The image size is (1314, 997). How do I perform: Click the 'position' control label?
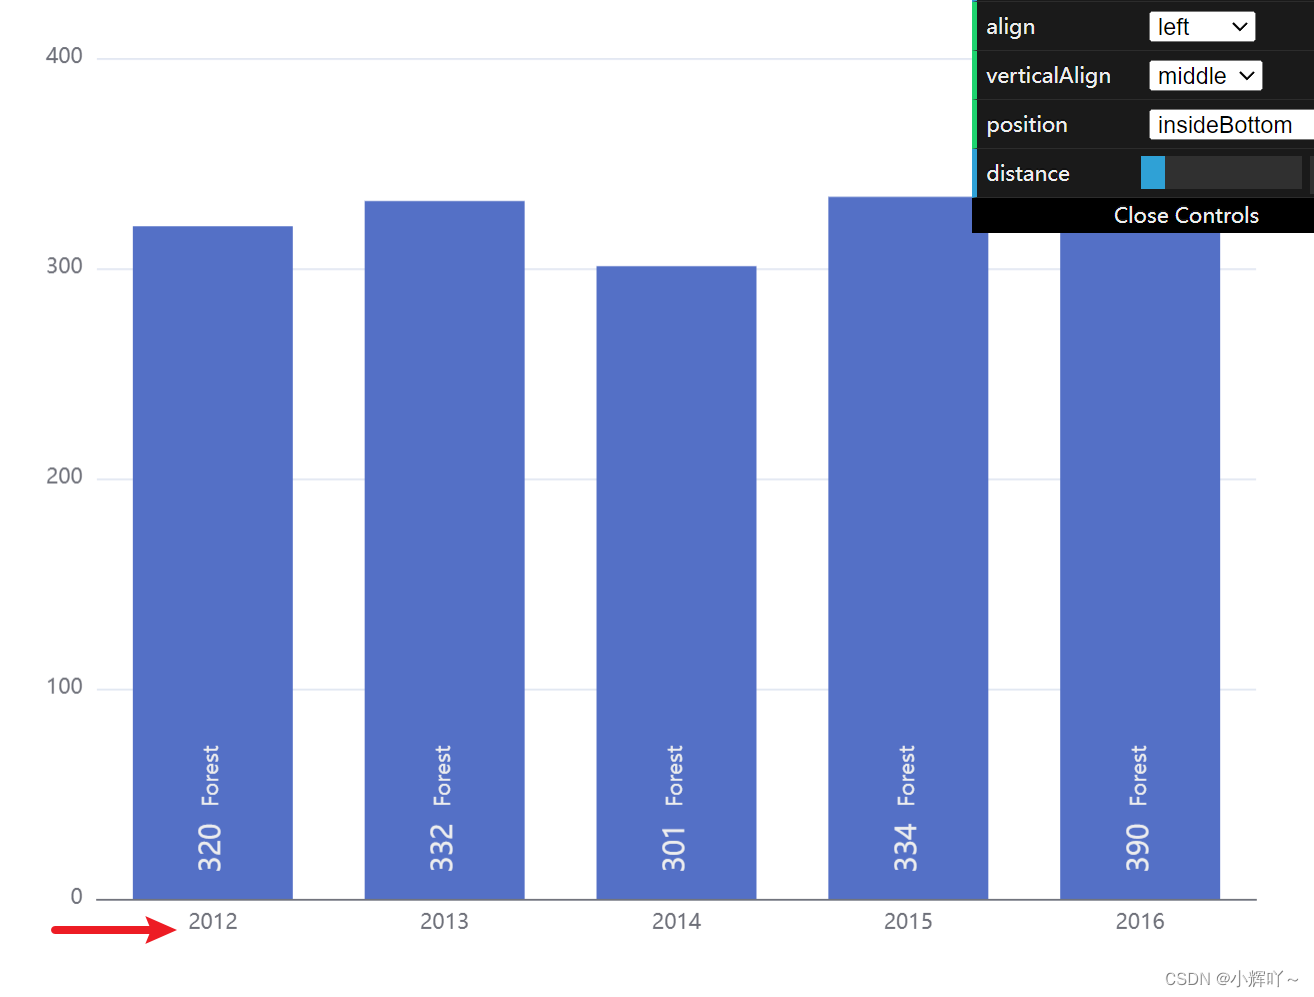pos(1027,125)
